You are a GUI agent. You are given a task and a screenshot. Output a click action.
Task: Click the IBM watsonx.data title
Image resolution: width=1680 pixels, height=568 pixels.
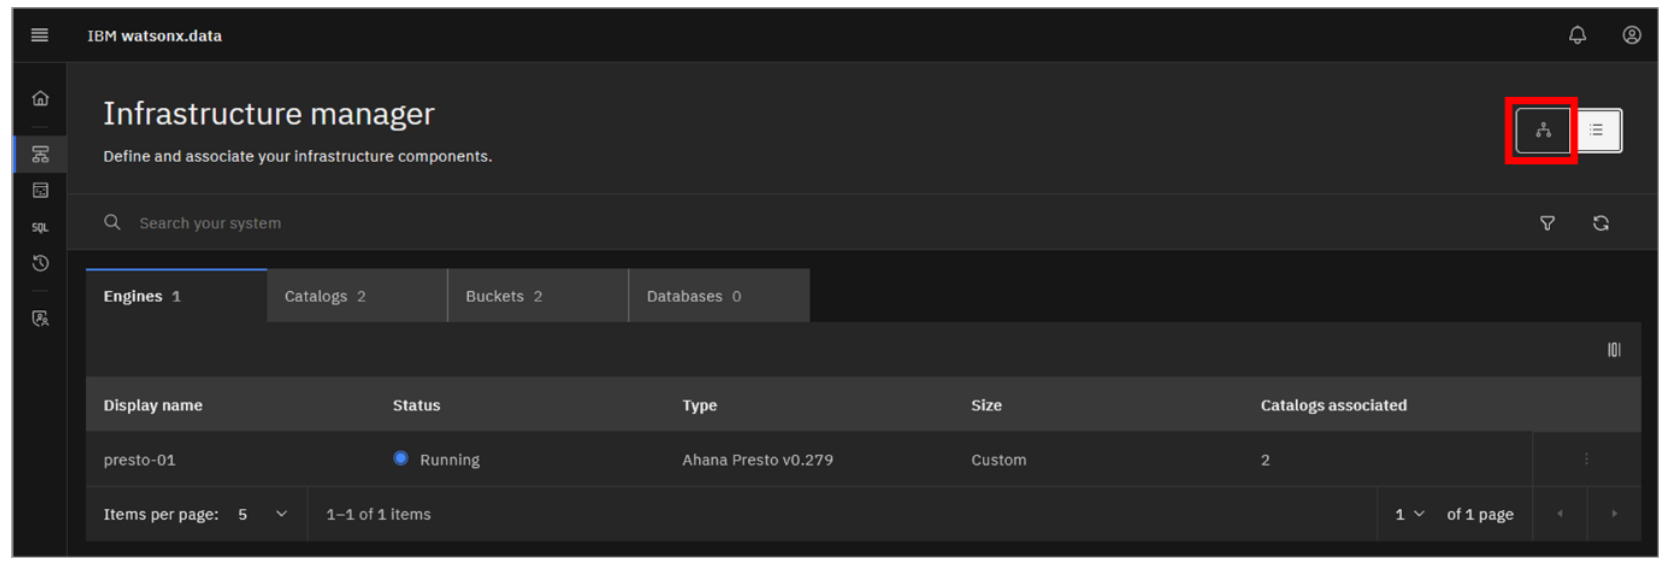[x=154, y=36]
